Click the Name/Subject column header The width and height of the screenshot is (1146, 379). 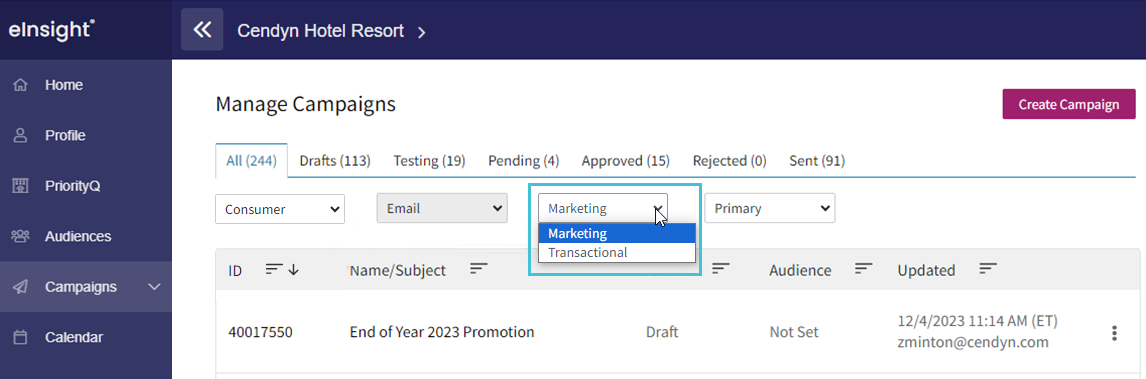[x=398, y=270]
